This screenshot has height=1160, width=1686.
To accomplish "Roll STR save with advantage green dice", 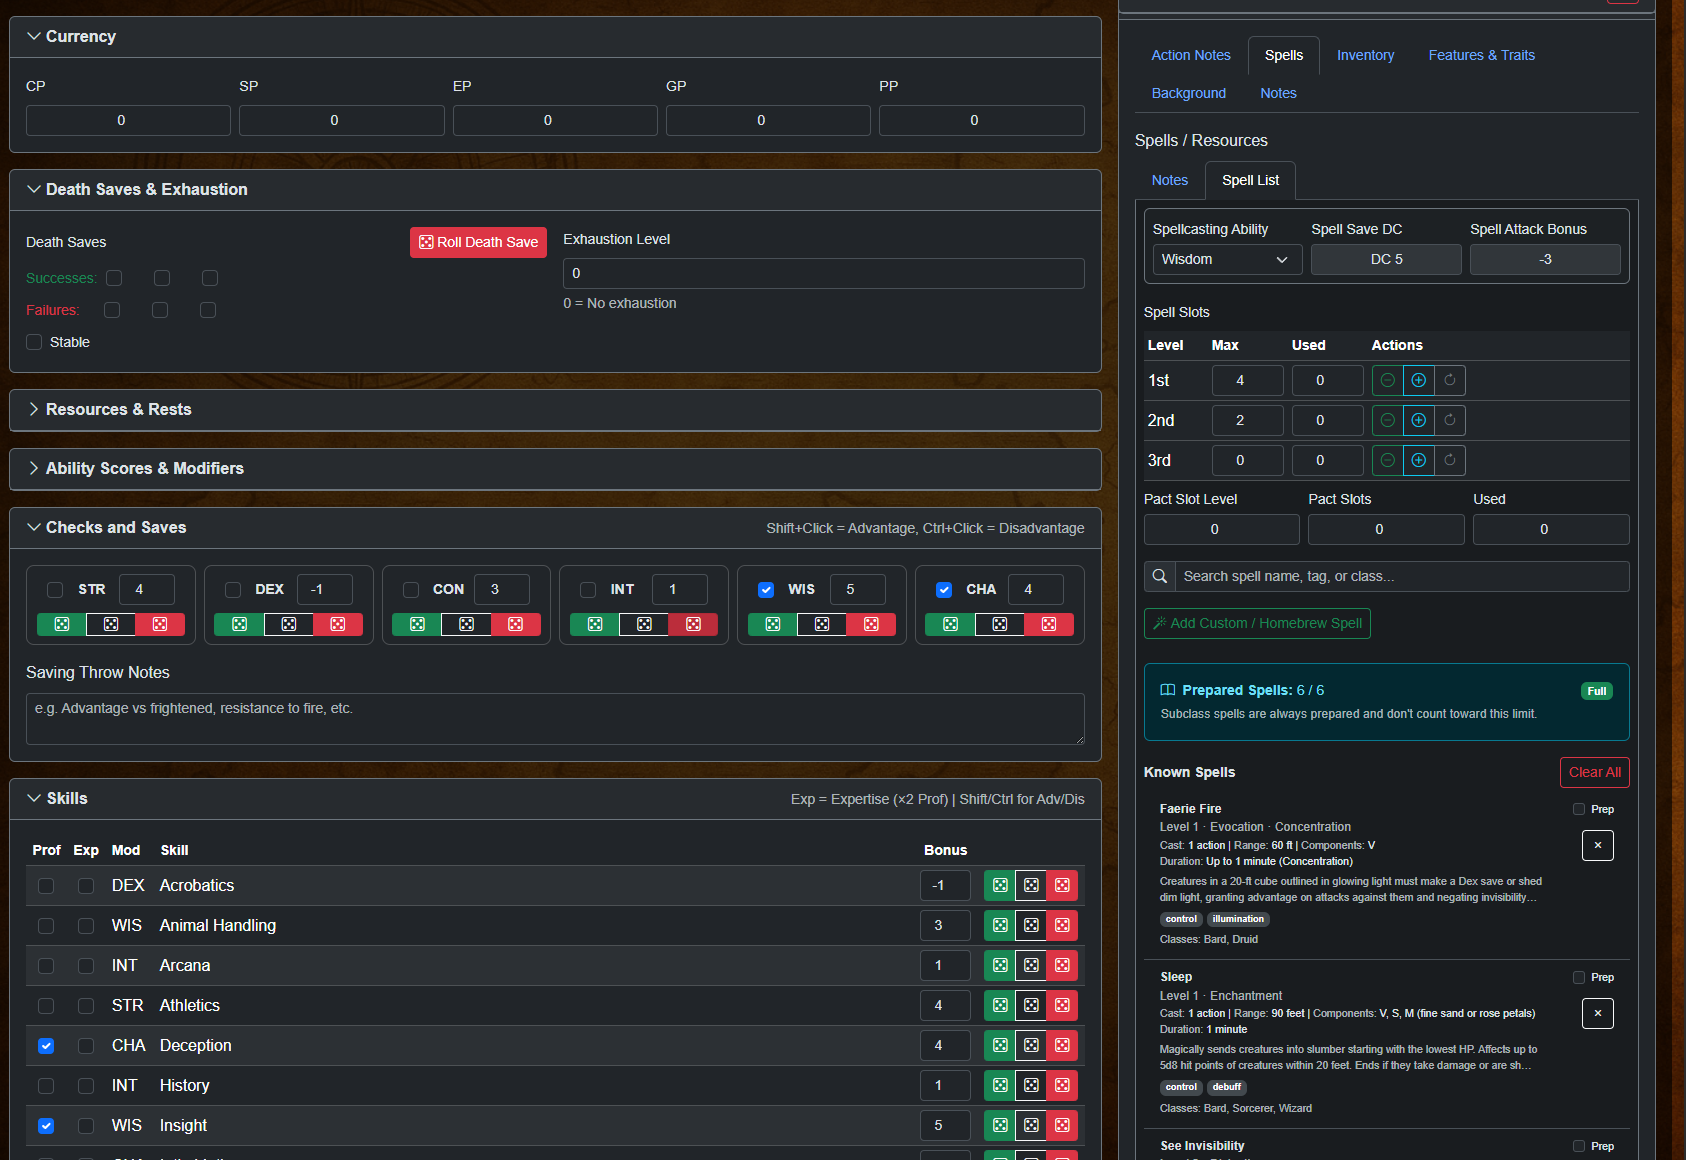I will tap(62, 624).
